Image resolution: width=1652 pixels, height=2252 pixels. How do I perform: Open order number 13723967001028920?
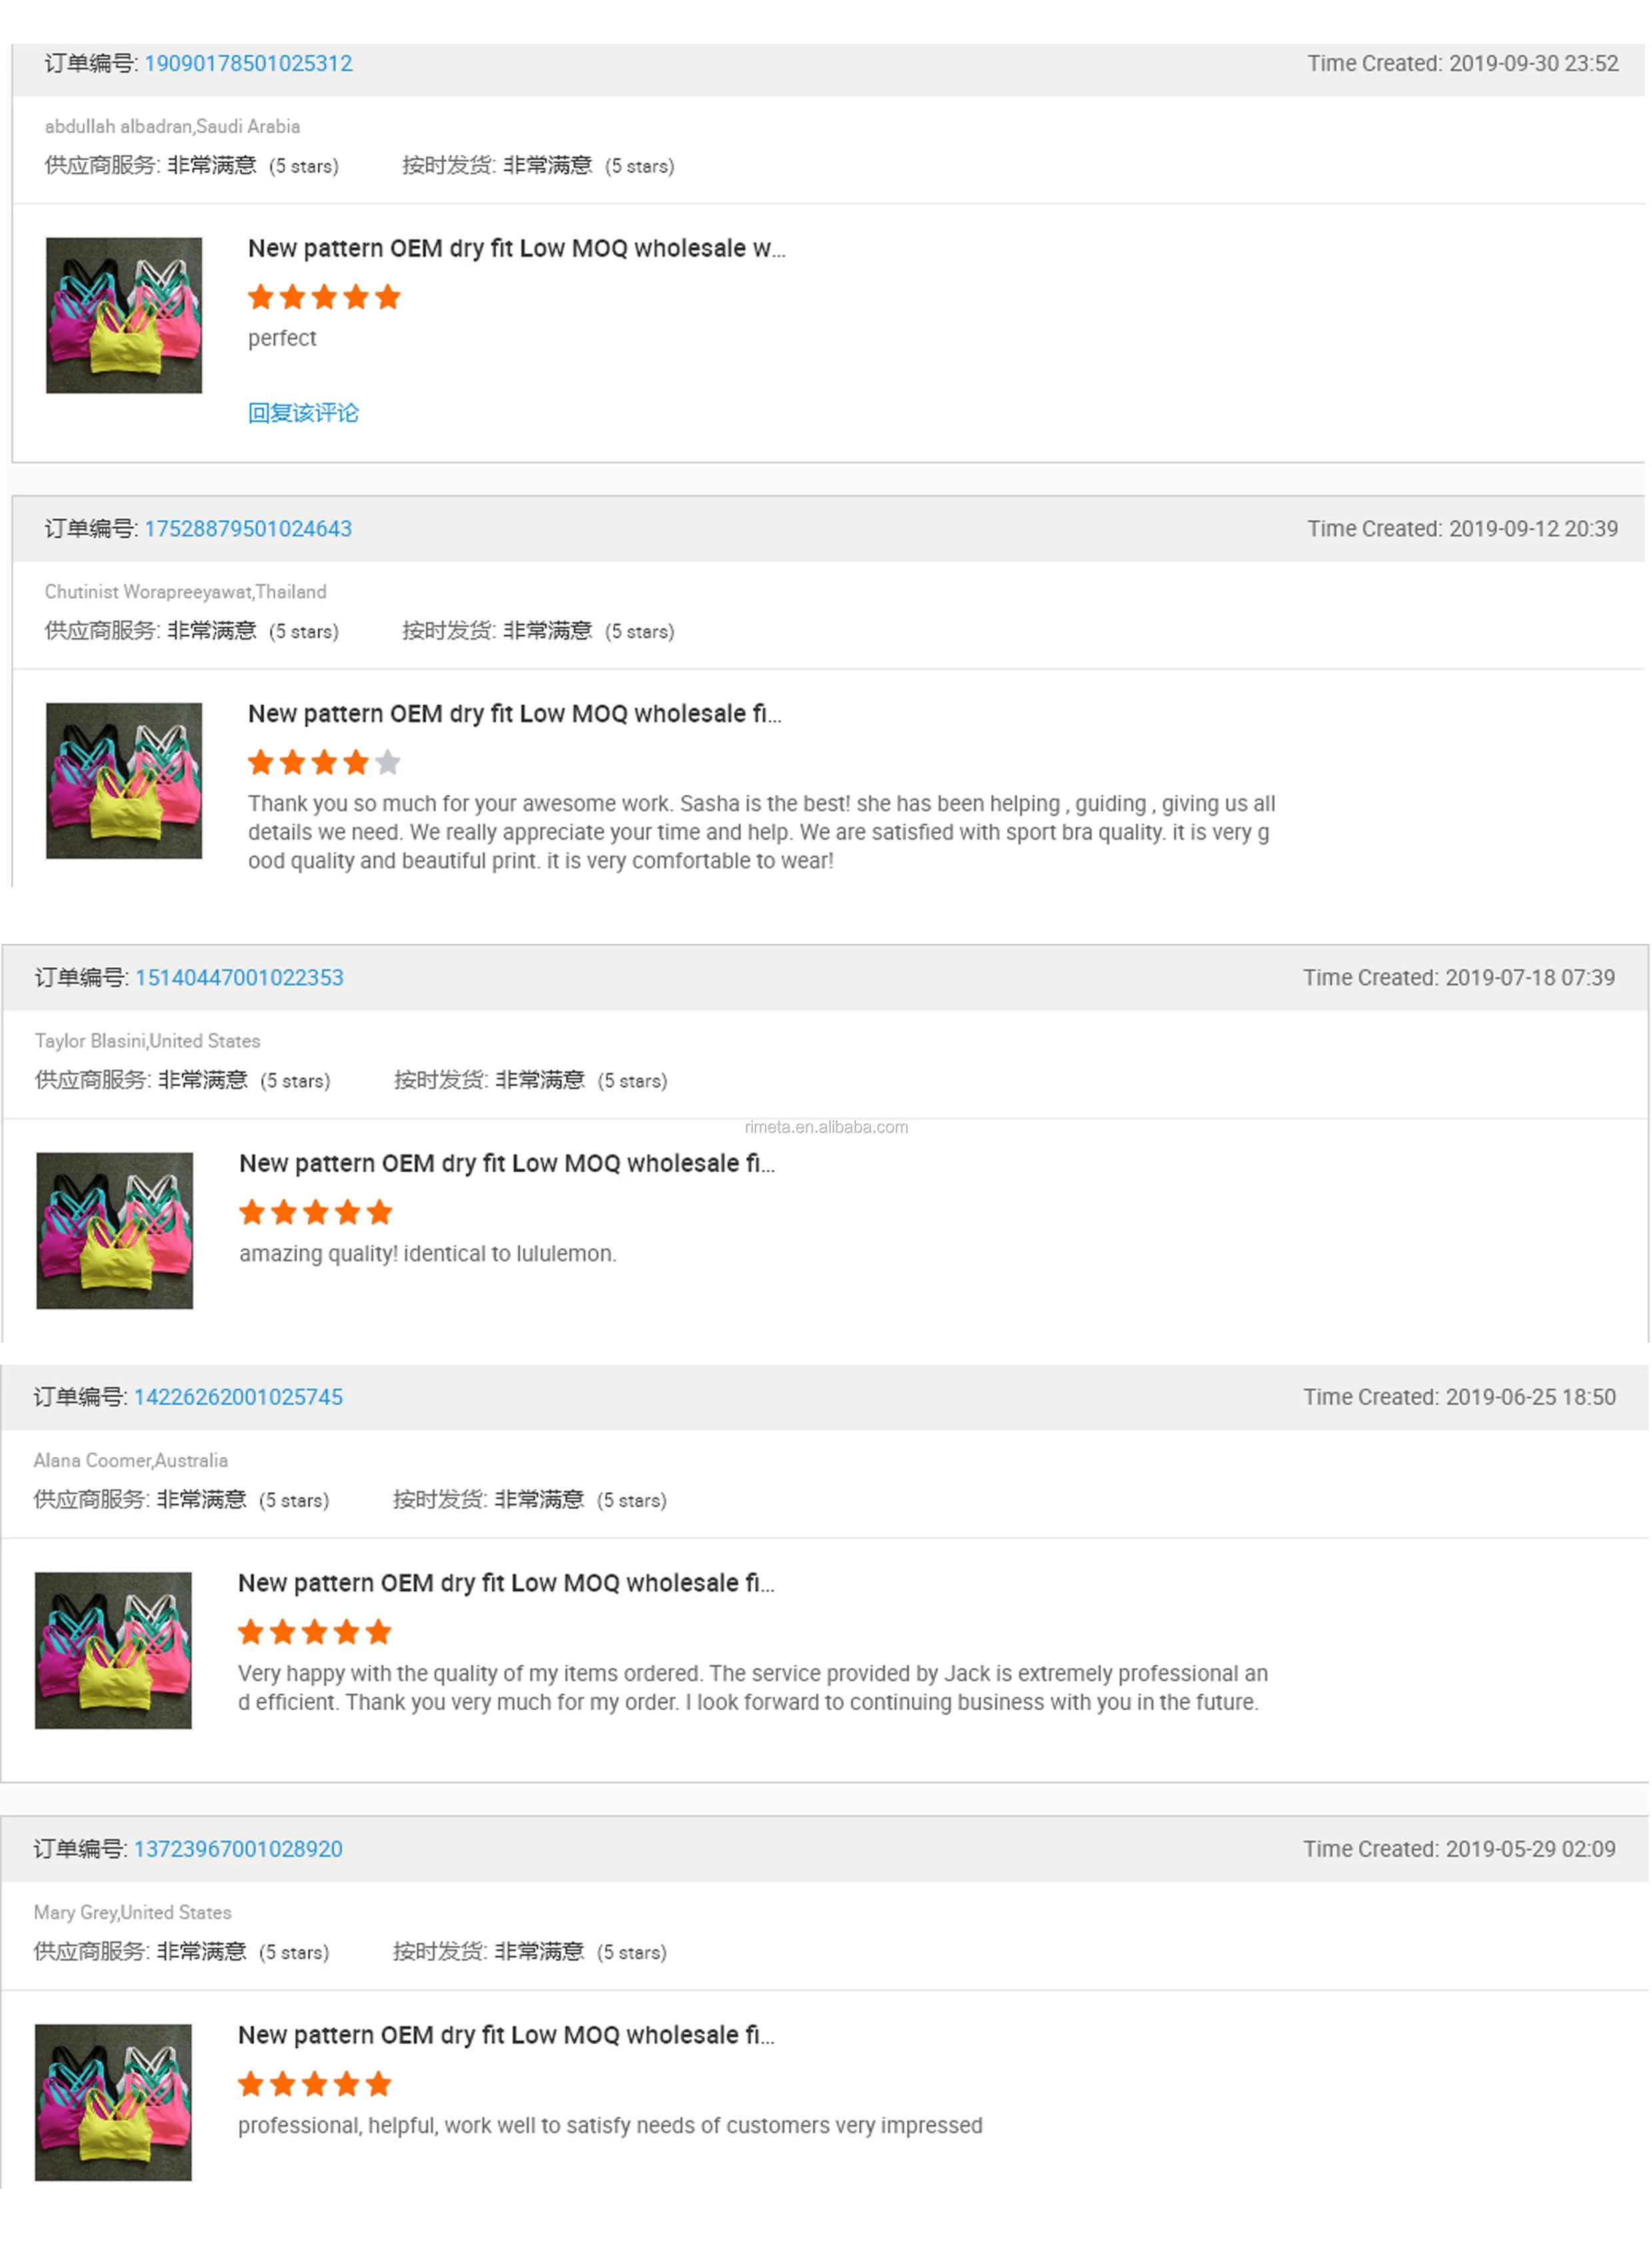pyautogui.click(x=238, y=1849)
